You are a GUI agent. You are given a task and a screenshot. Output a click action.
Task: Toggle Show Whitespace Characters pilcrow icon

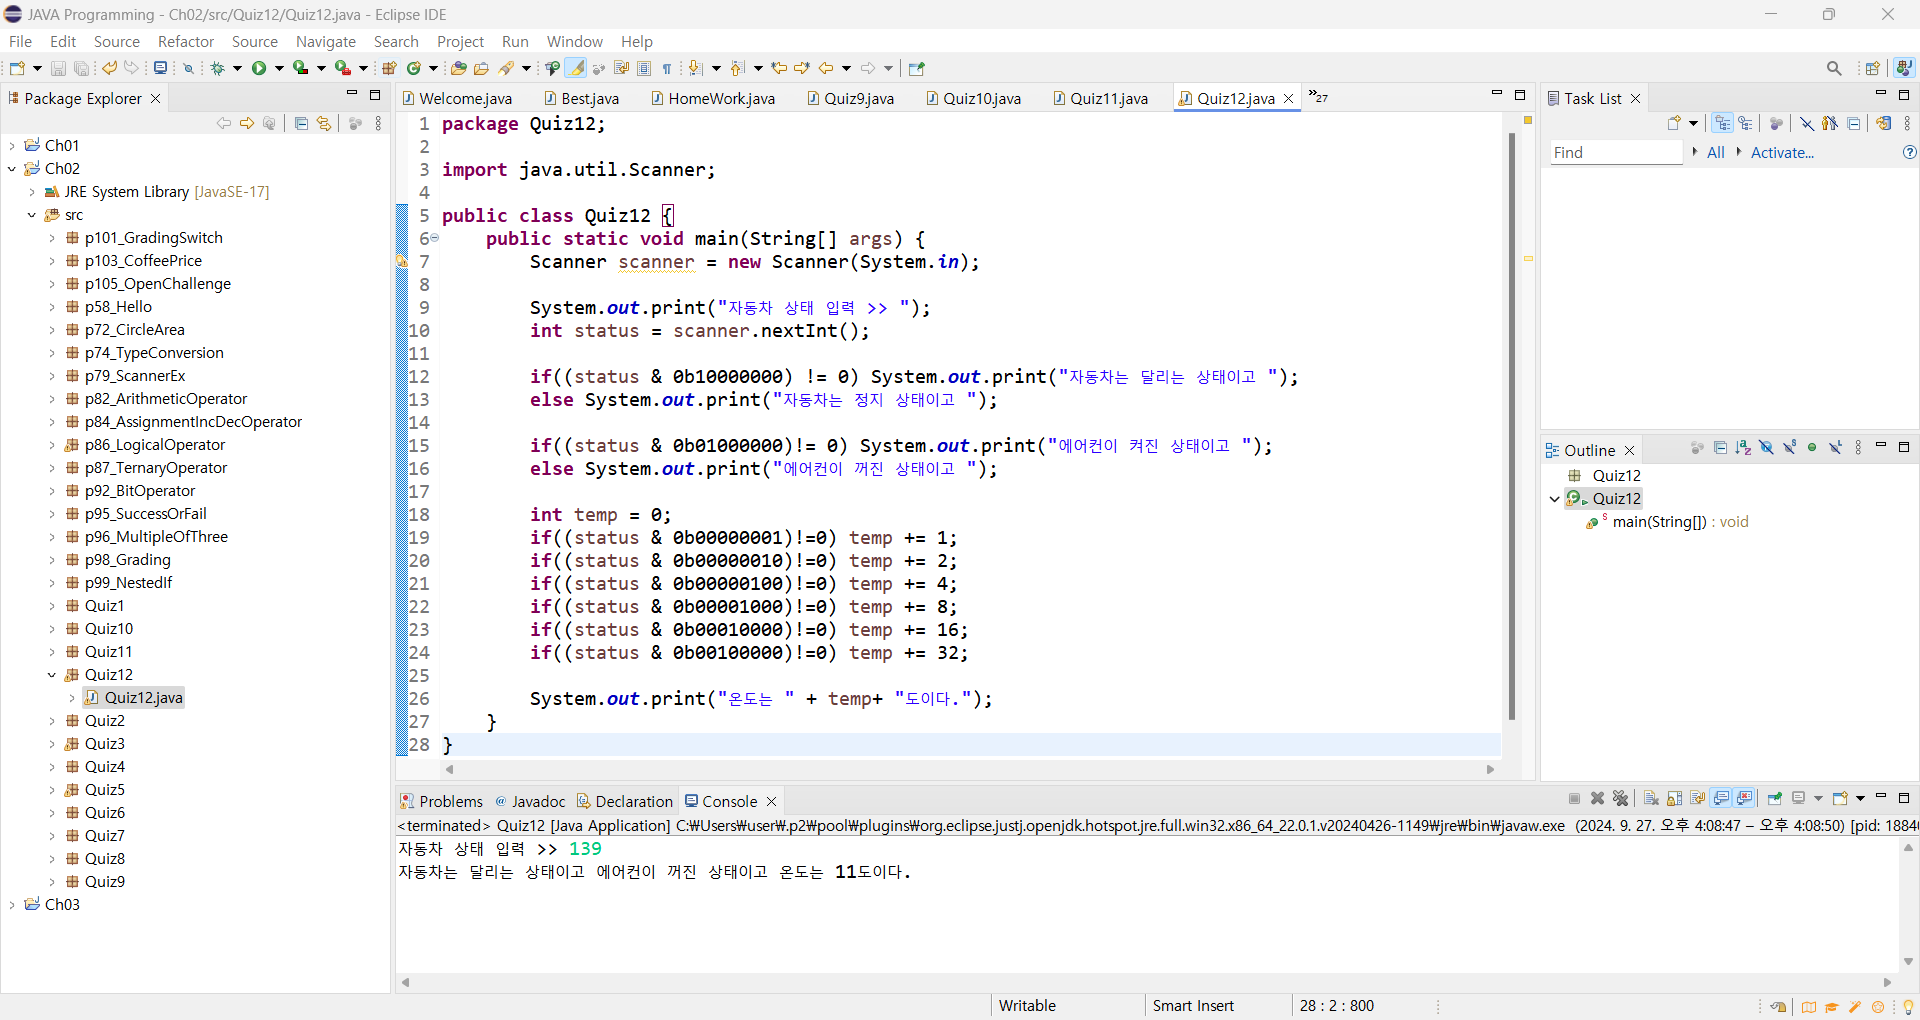(x=667, y=68)
